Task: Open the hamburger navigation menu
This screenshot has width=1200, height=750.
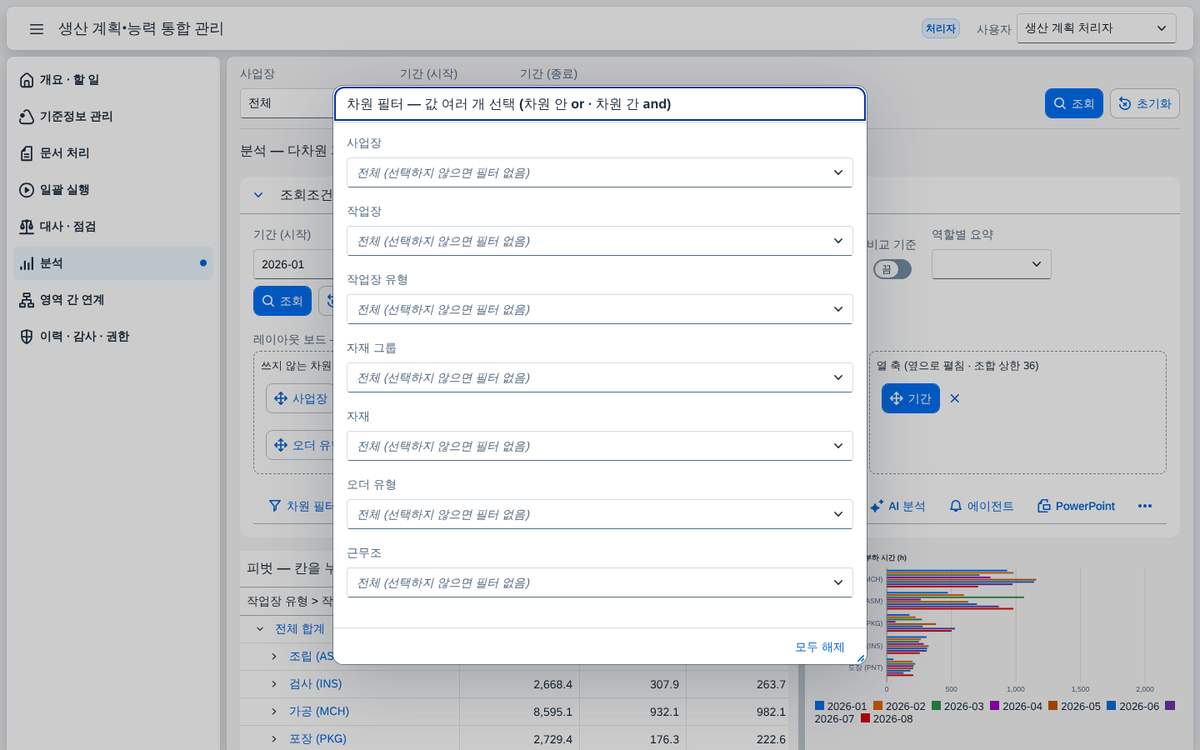Action: (x=36, y=29)
